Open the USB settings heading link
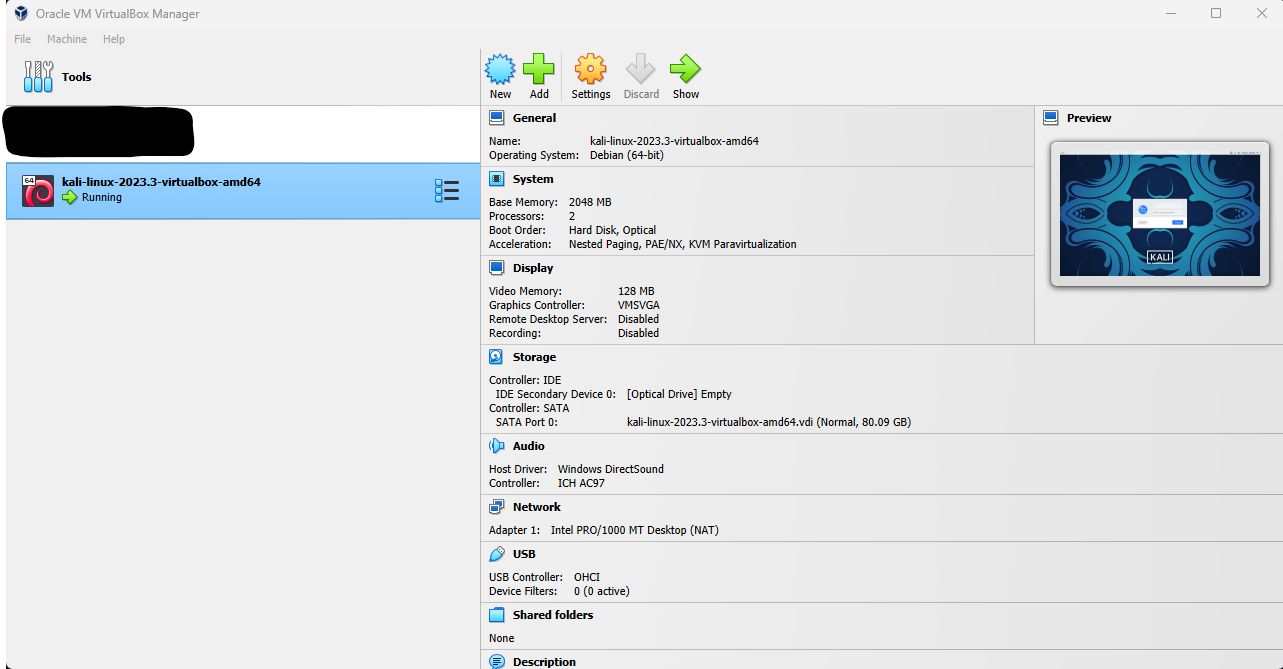Screen dimensions: 1283x669 [x=524, y=554]
